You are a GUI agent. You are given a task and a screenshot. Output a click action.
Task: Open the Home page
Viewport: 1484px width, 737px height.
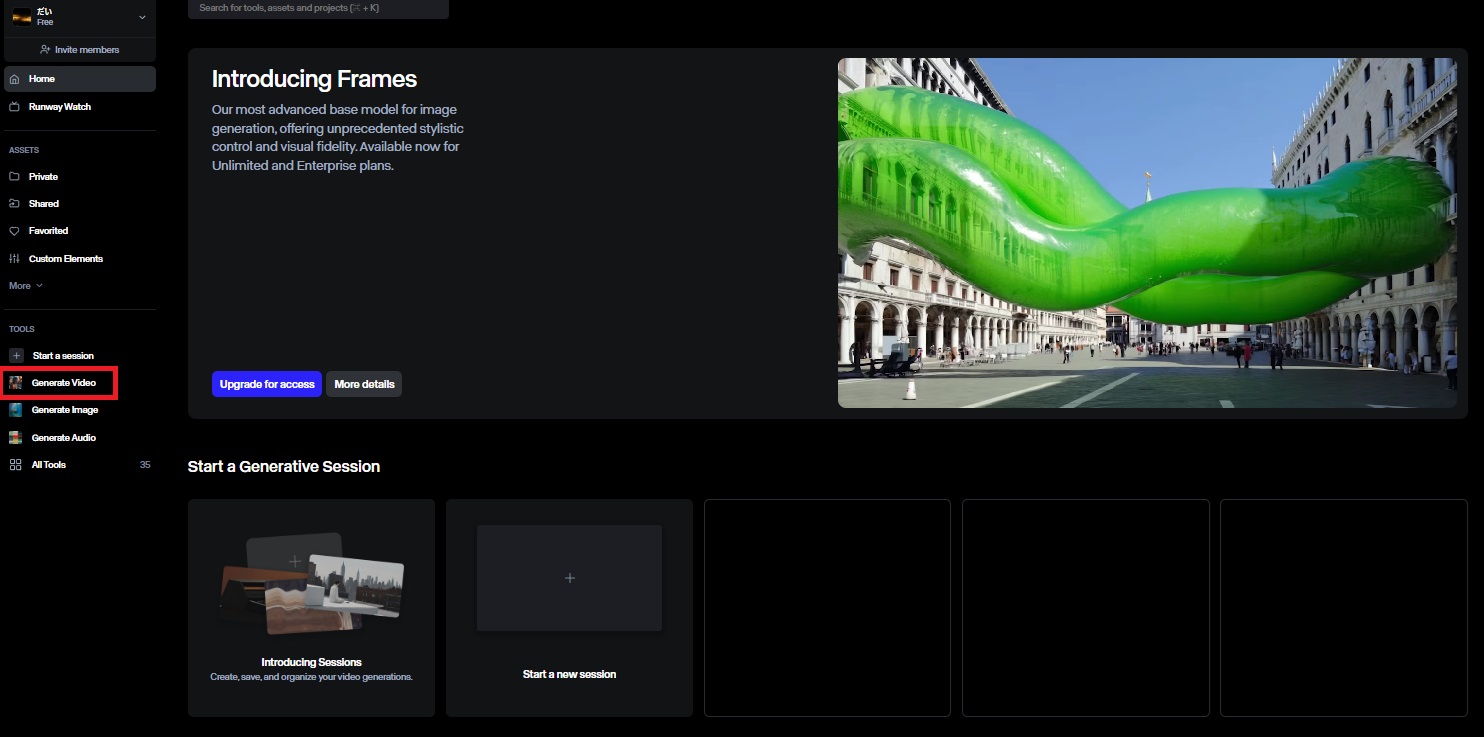pos(80,79)
